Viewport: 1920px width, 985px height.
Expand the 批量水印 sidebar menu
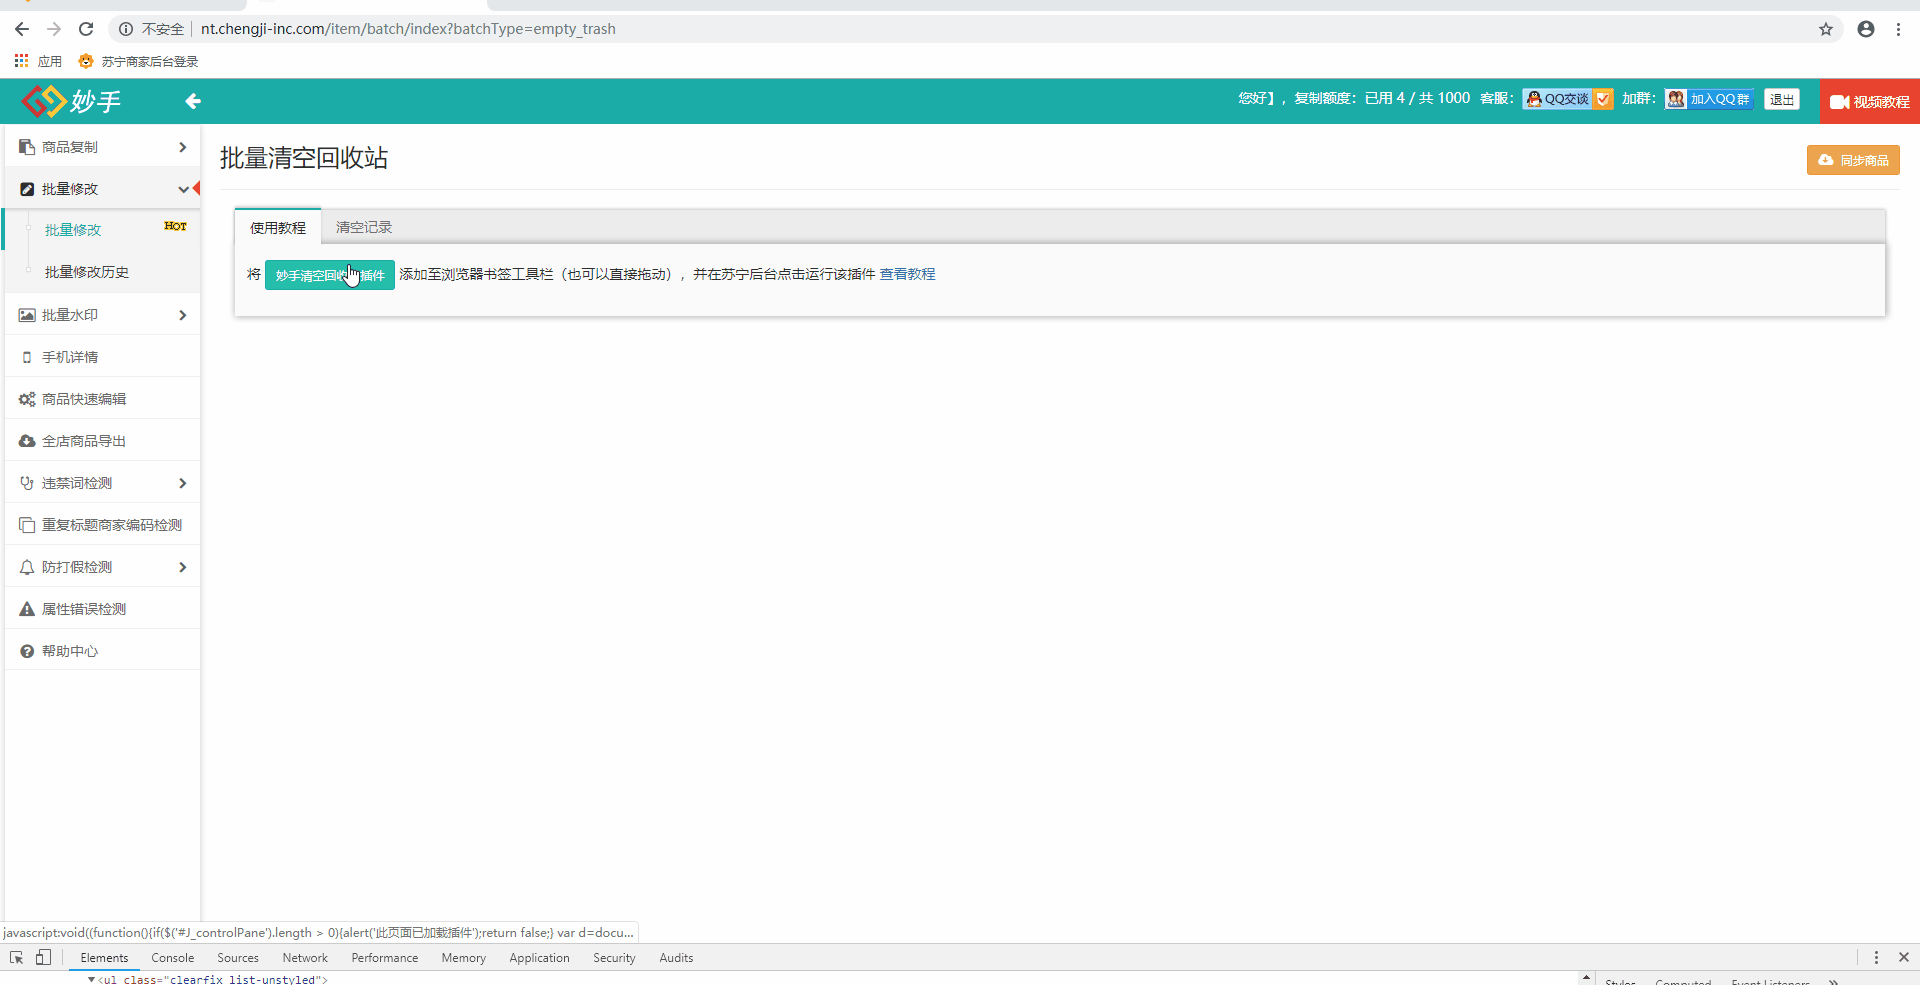click(x=102, y=315)
